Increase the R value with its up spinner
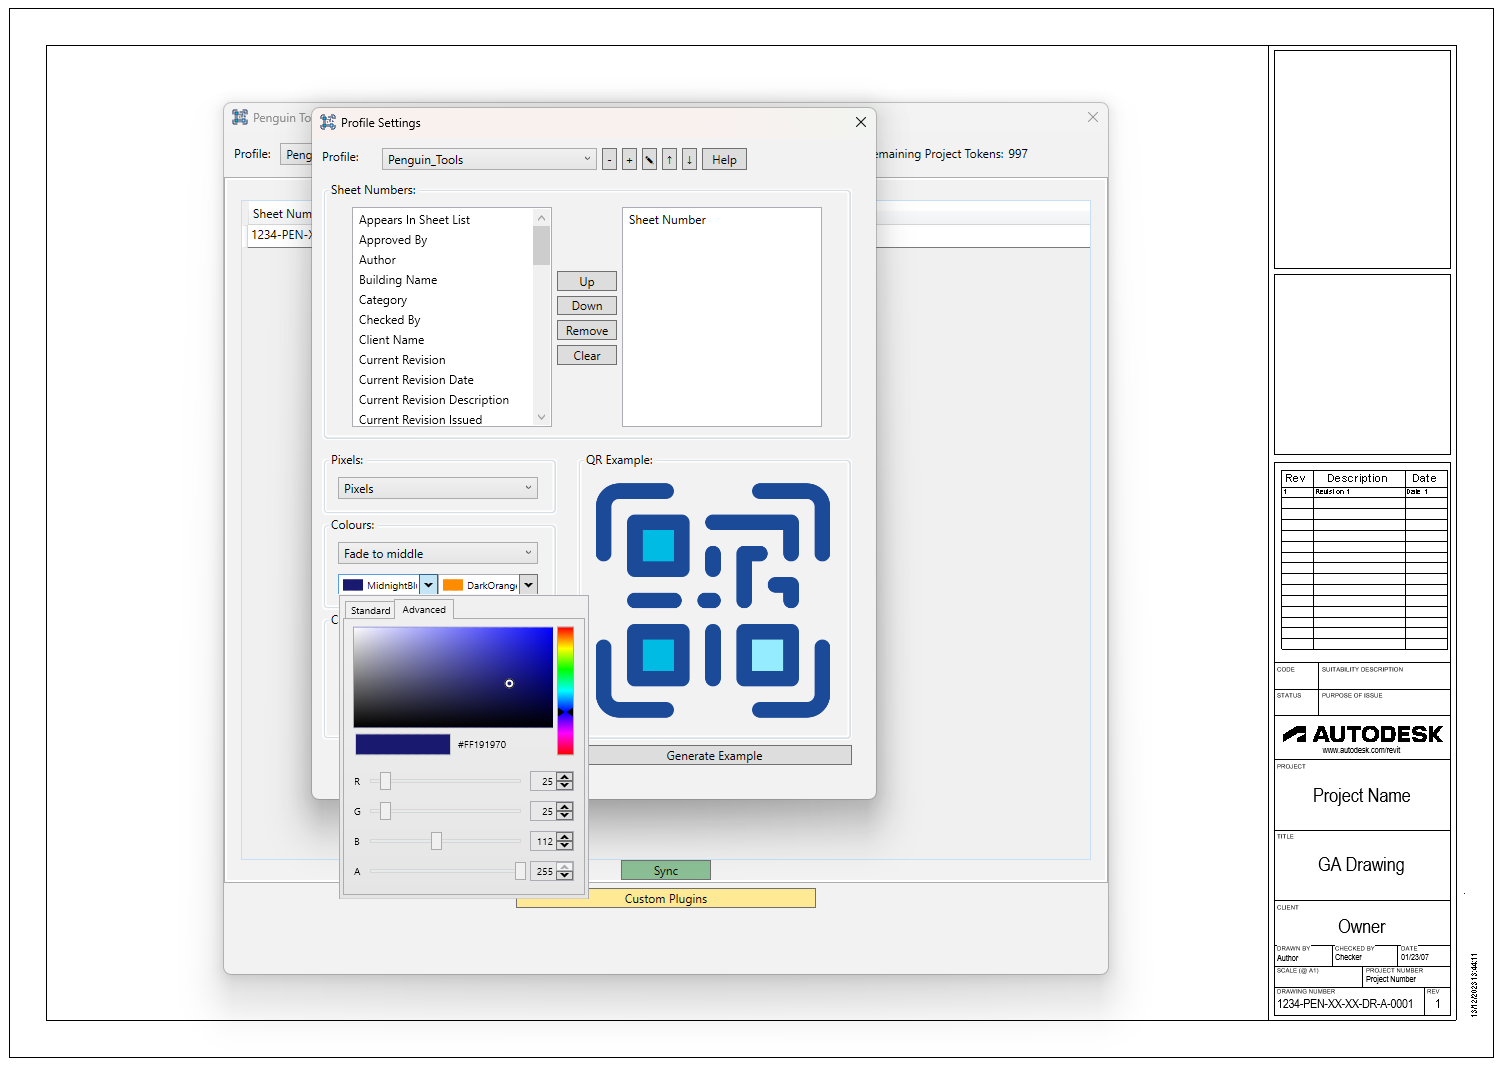This screenshot has width=1507, height=1068. click(x=565, y=777)
